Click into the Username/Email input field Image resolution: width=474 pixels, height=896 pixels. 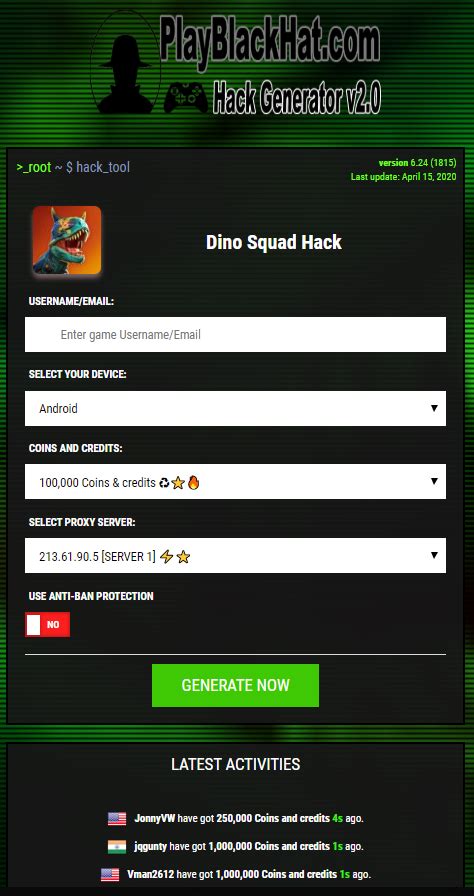[235, 335]
